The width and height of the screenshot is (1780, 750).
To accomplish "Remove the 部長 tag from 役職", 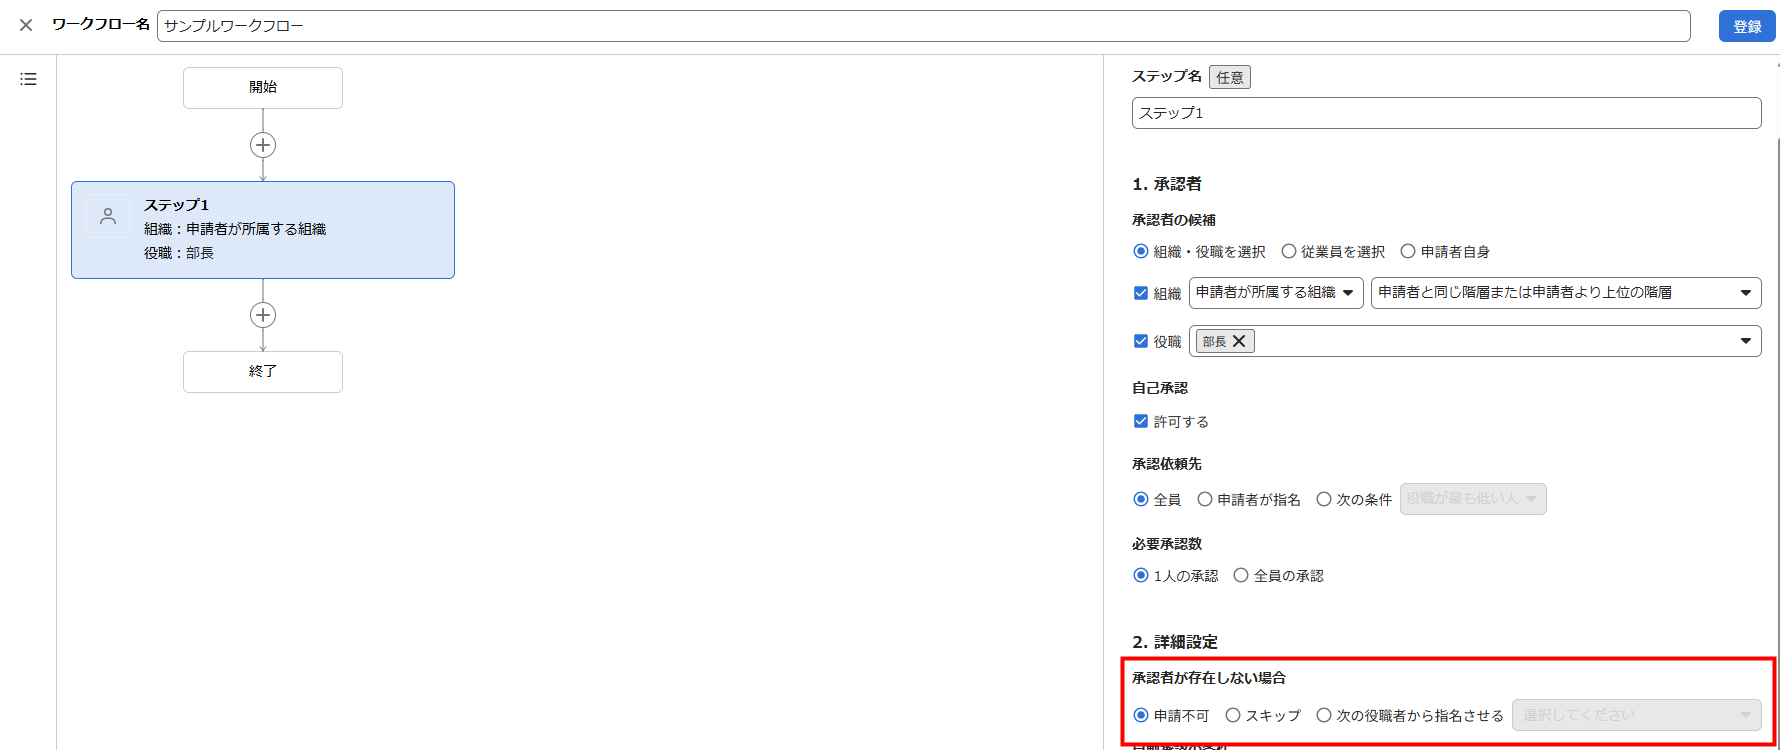I will point(1239,341).
